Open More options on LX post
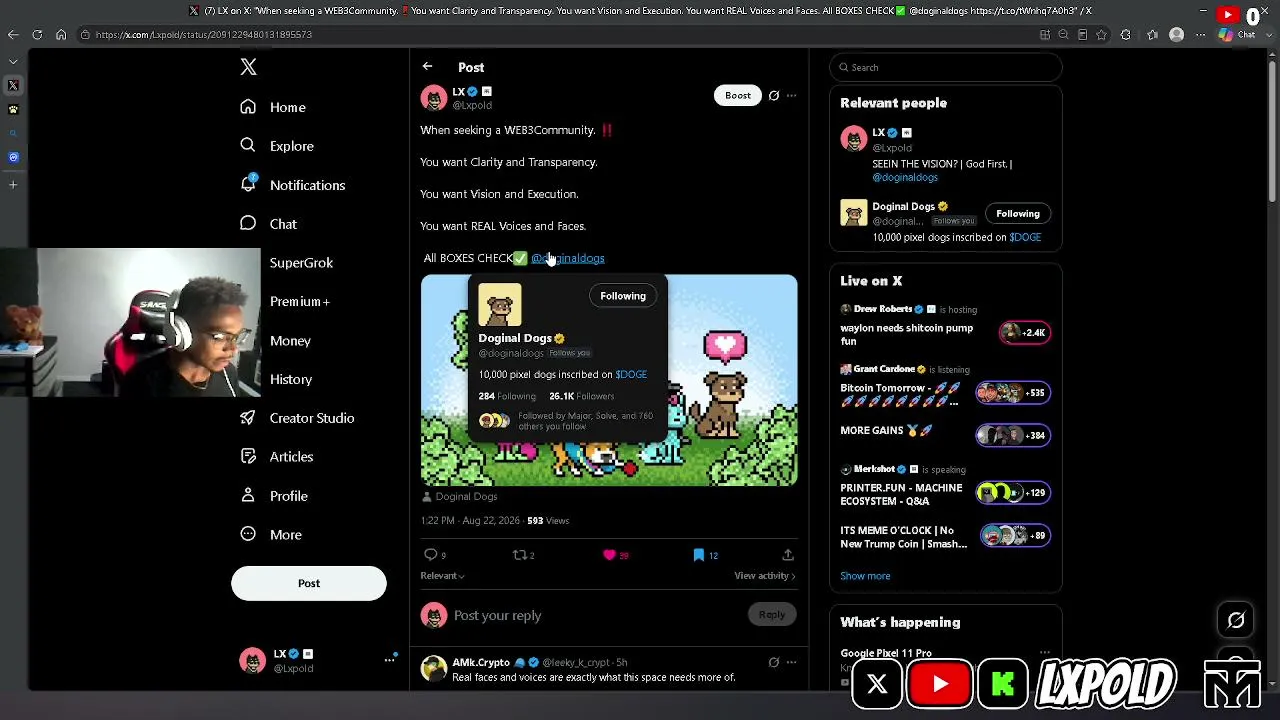The height and width of the screenshot is (720, 1280). coord(791,96)
